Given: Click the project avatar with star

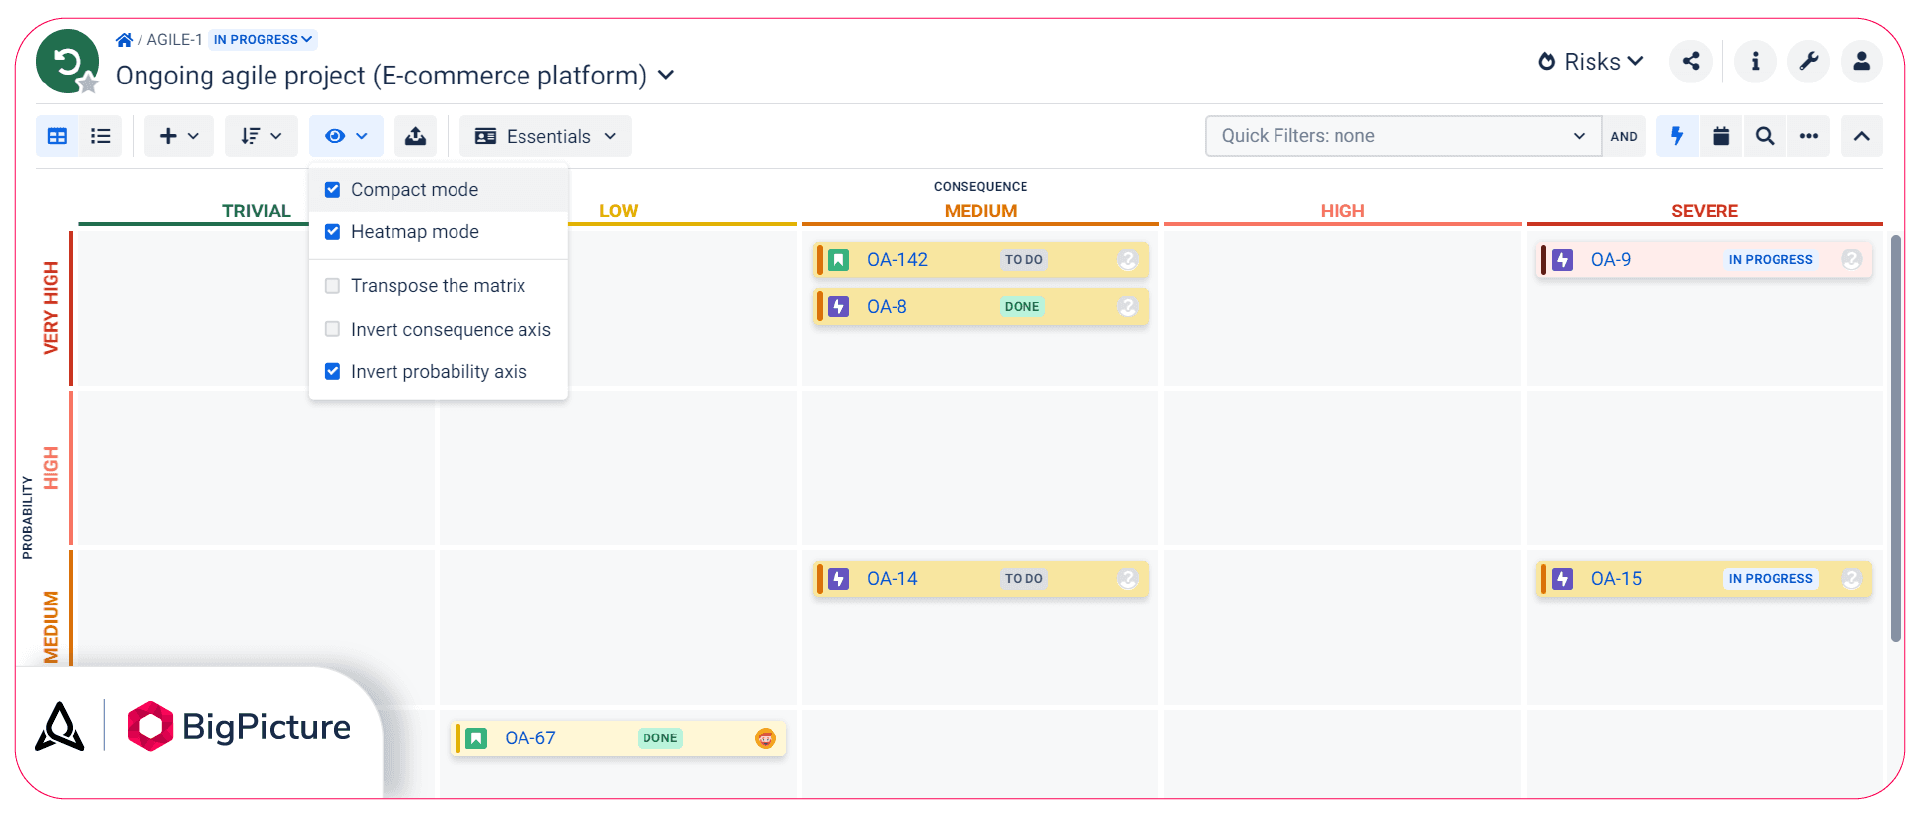Looking at the screenshot, I should pyautogui.click(x=67, y=62).
